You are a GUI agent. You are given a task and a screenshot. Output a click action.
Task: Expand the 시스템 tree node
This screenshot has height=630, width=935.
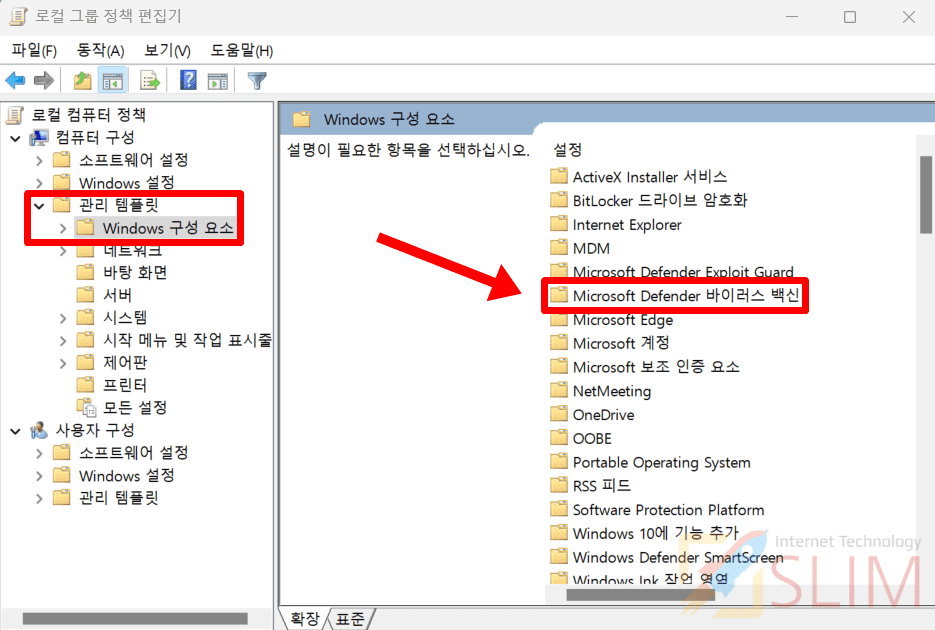tap(63, 318)
